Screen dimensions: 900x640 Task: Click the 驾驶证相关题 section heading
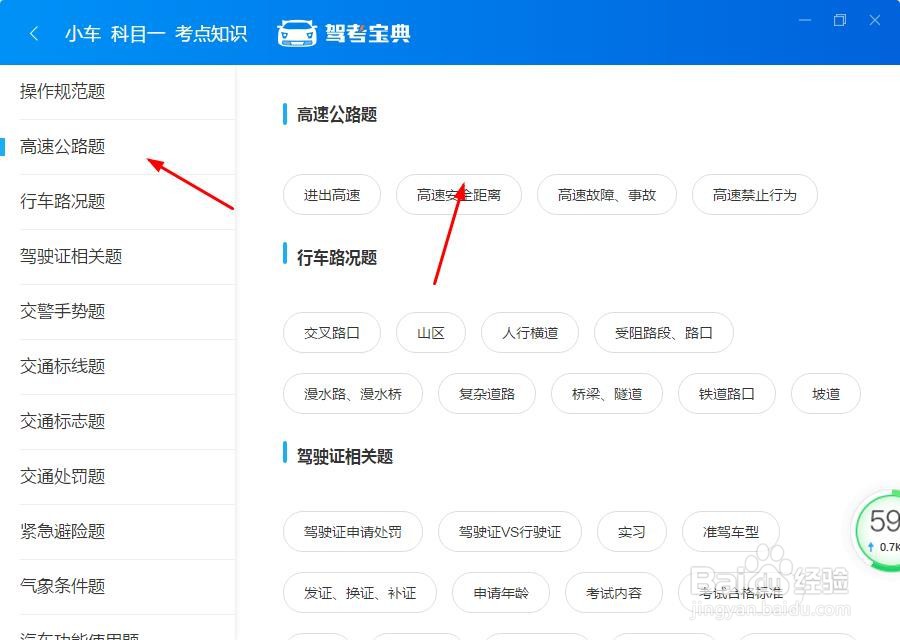pos(344,457)
